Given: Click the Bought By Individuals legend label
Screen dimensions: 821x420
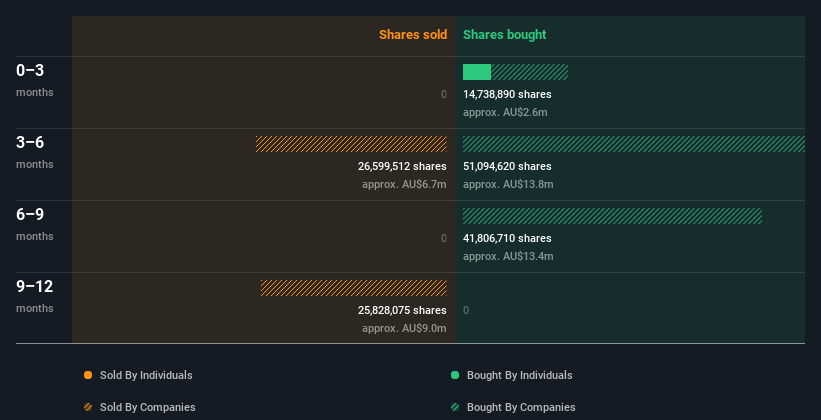Looking at the screenshot, I should [x=519, y=375].
